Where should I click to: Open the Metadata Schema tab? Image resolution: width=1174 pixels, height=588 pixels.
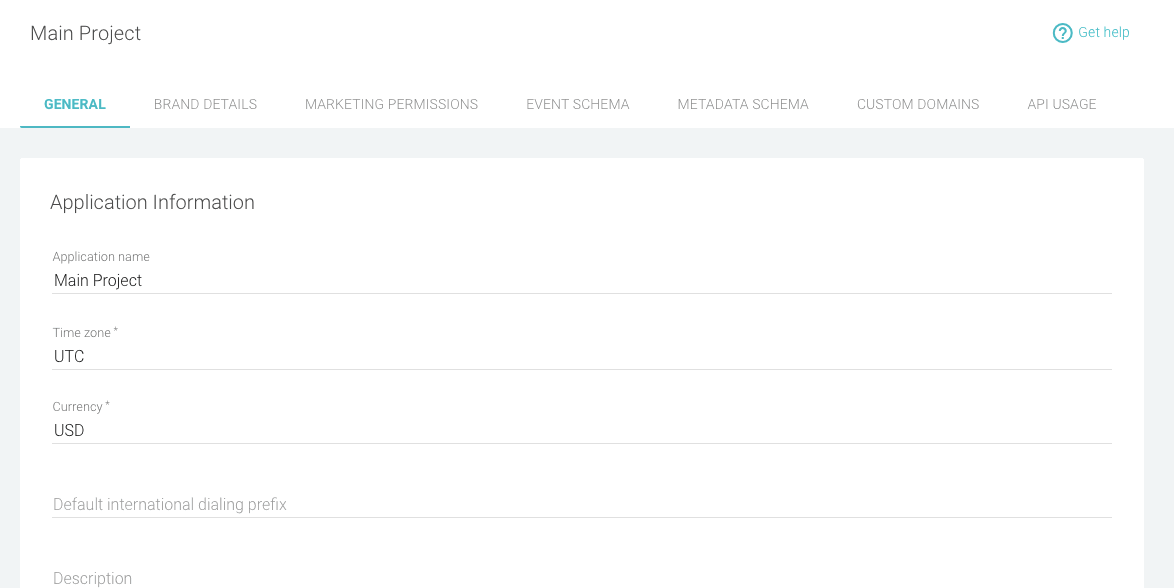pyautogui.click(x=743, y=104)
